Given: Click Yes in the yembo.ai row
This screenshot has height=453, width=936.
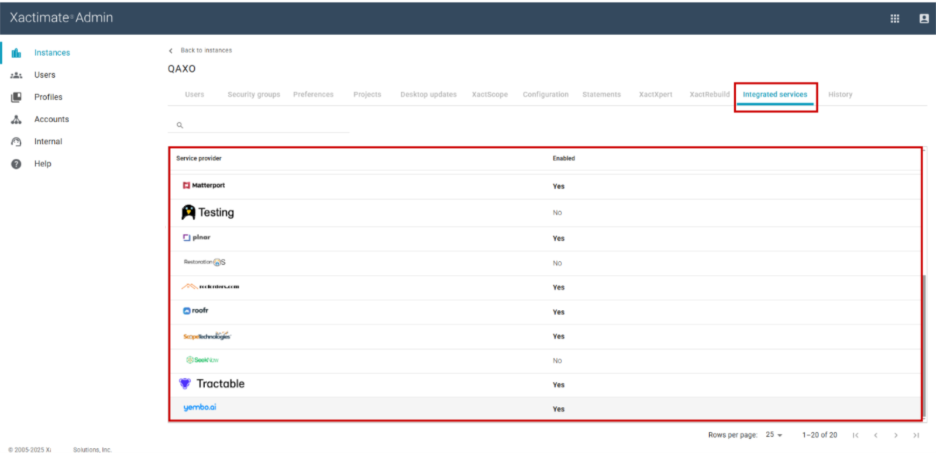Looking at the screenshot, I should click(558, 409).
